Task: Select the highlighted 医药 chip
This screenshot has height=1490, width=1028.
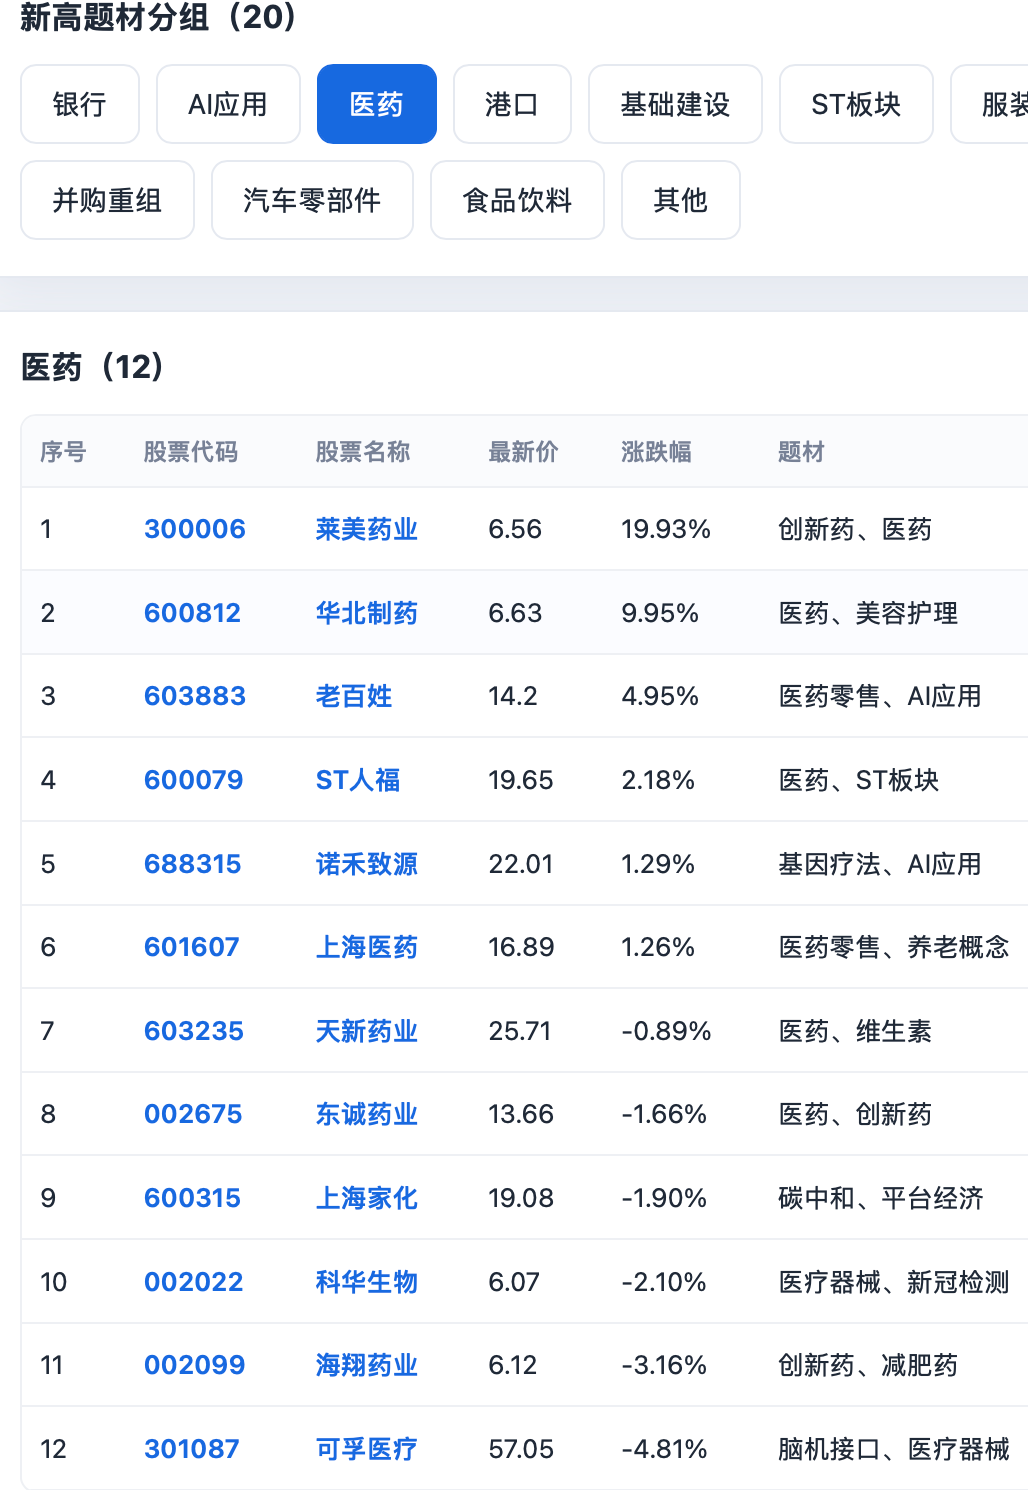Action: (377, 104)
